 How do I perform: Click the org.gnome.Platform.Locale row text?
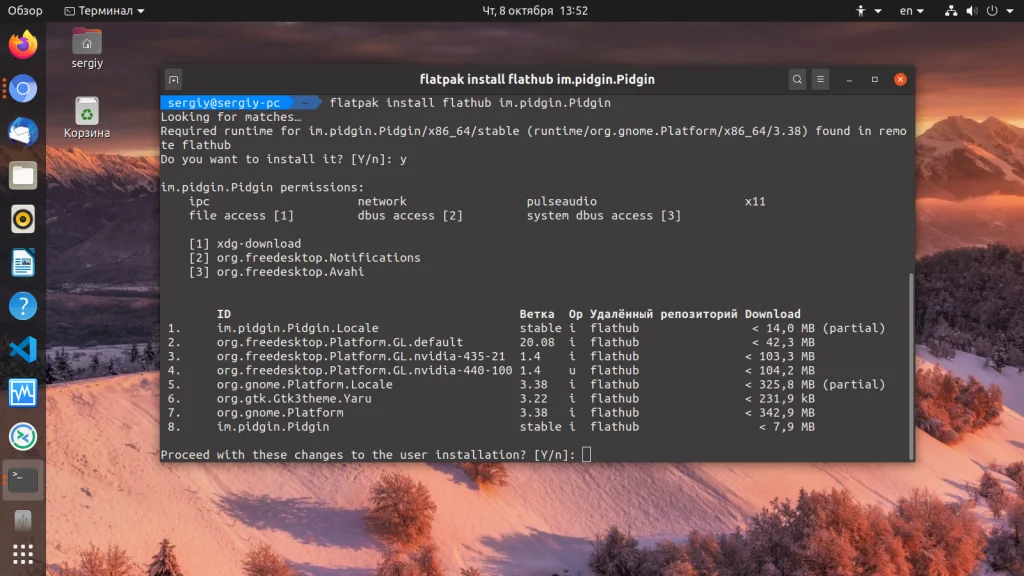305,385
